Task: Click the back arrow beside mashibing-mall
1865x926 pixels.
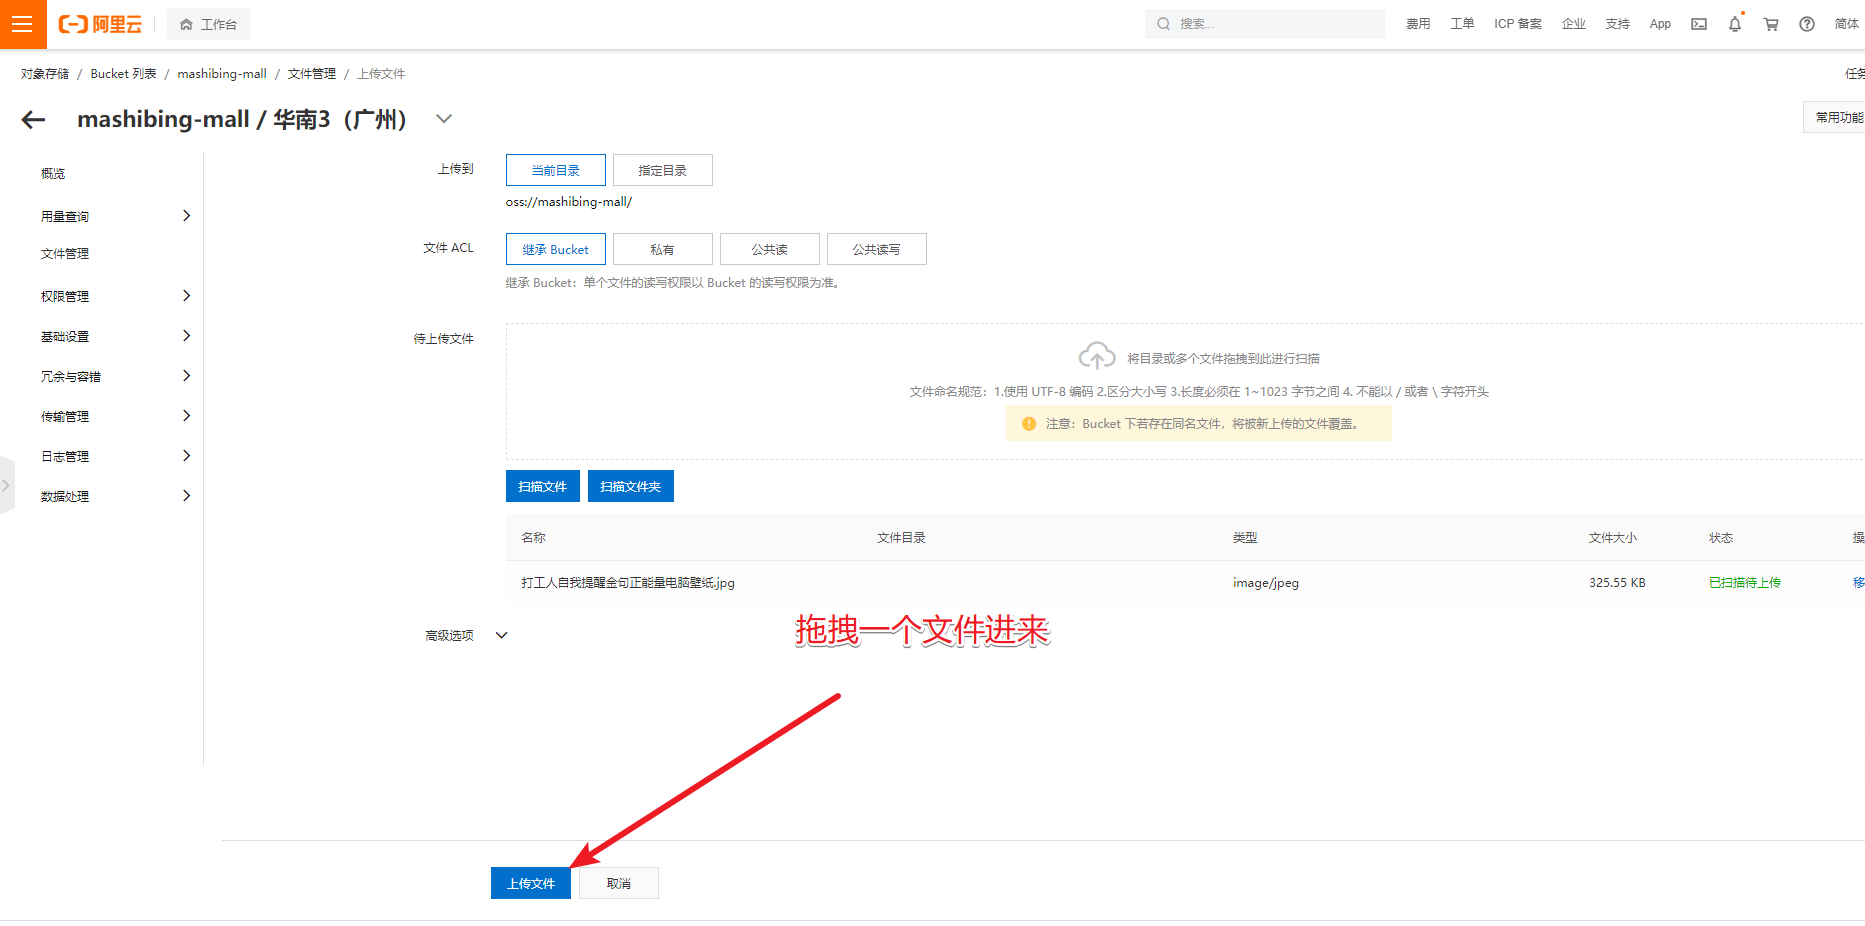Action: [34, 120]
